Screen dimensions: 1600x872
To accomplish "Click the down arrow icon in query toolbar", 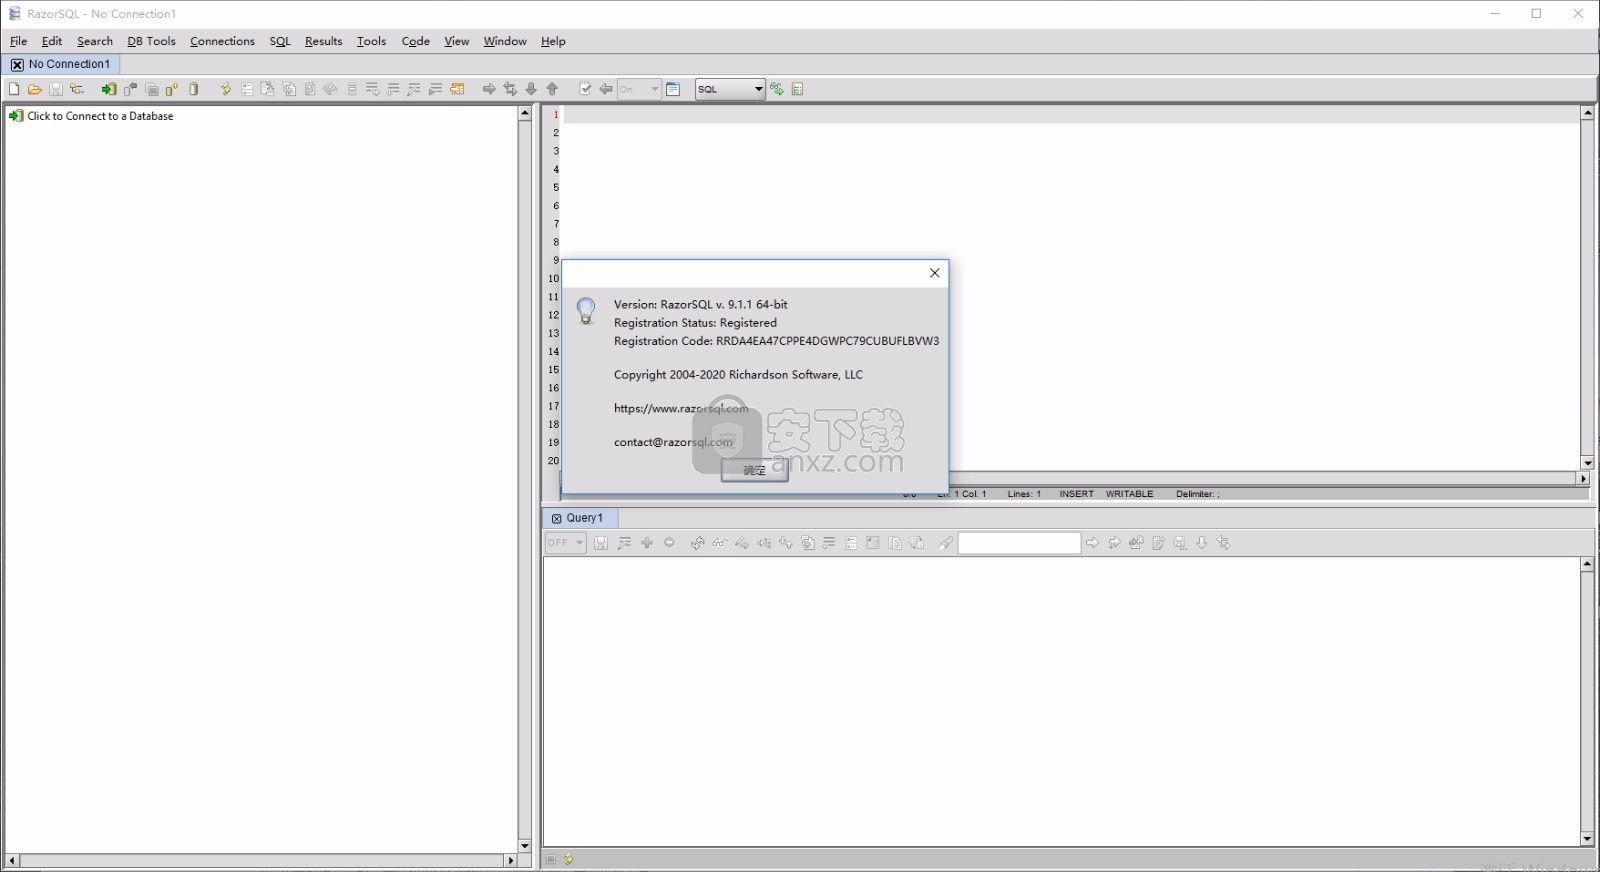I will pyautogui.click(x=1202, y=543).
